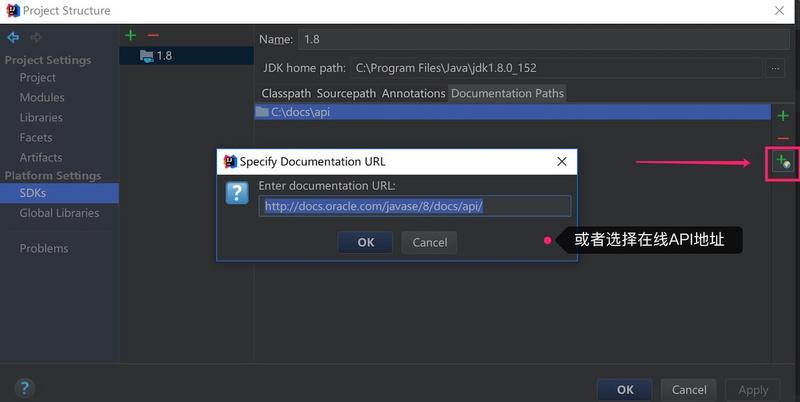Open Modules settings
Viewport: 800px width, 402px height.
tap(42, 97)
